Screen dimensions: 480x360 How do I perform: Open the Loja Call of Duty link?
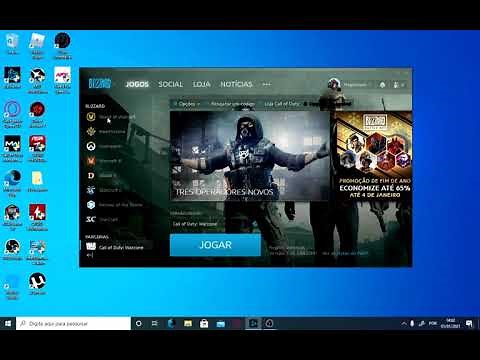[282, 104]
